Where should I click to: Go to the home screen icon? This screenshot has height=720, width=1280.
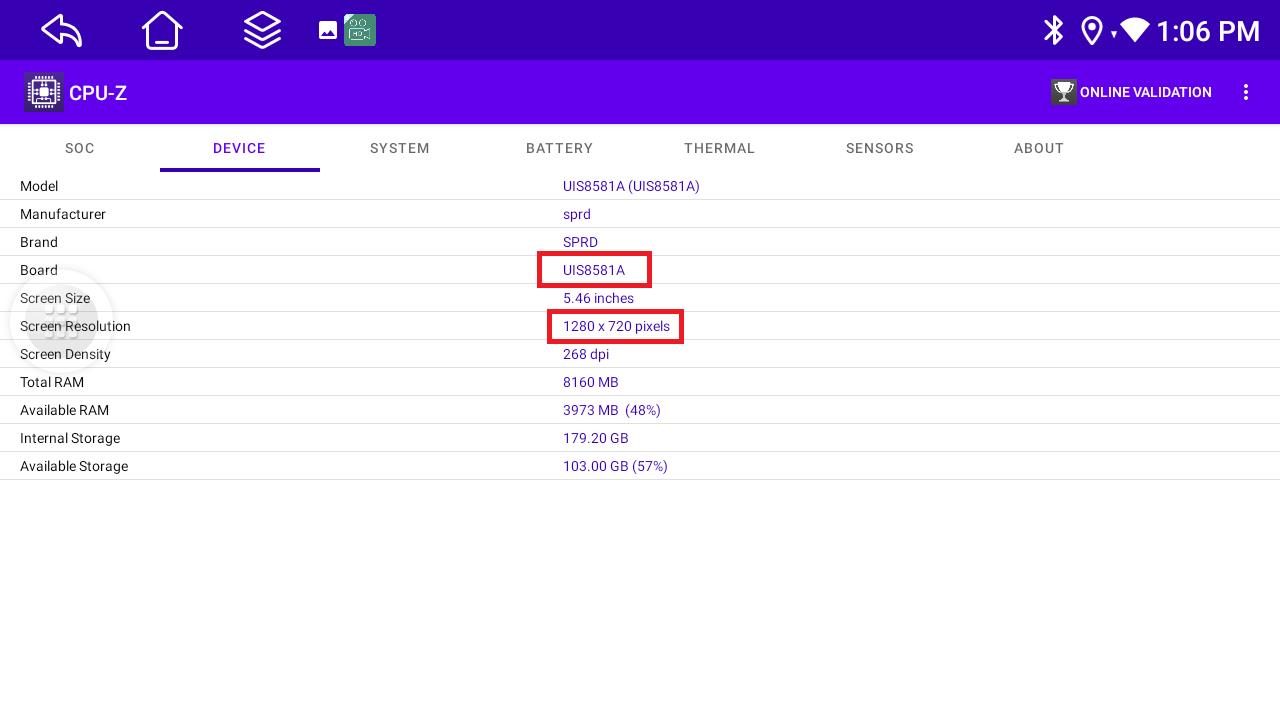tap(162, 31)
